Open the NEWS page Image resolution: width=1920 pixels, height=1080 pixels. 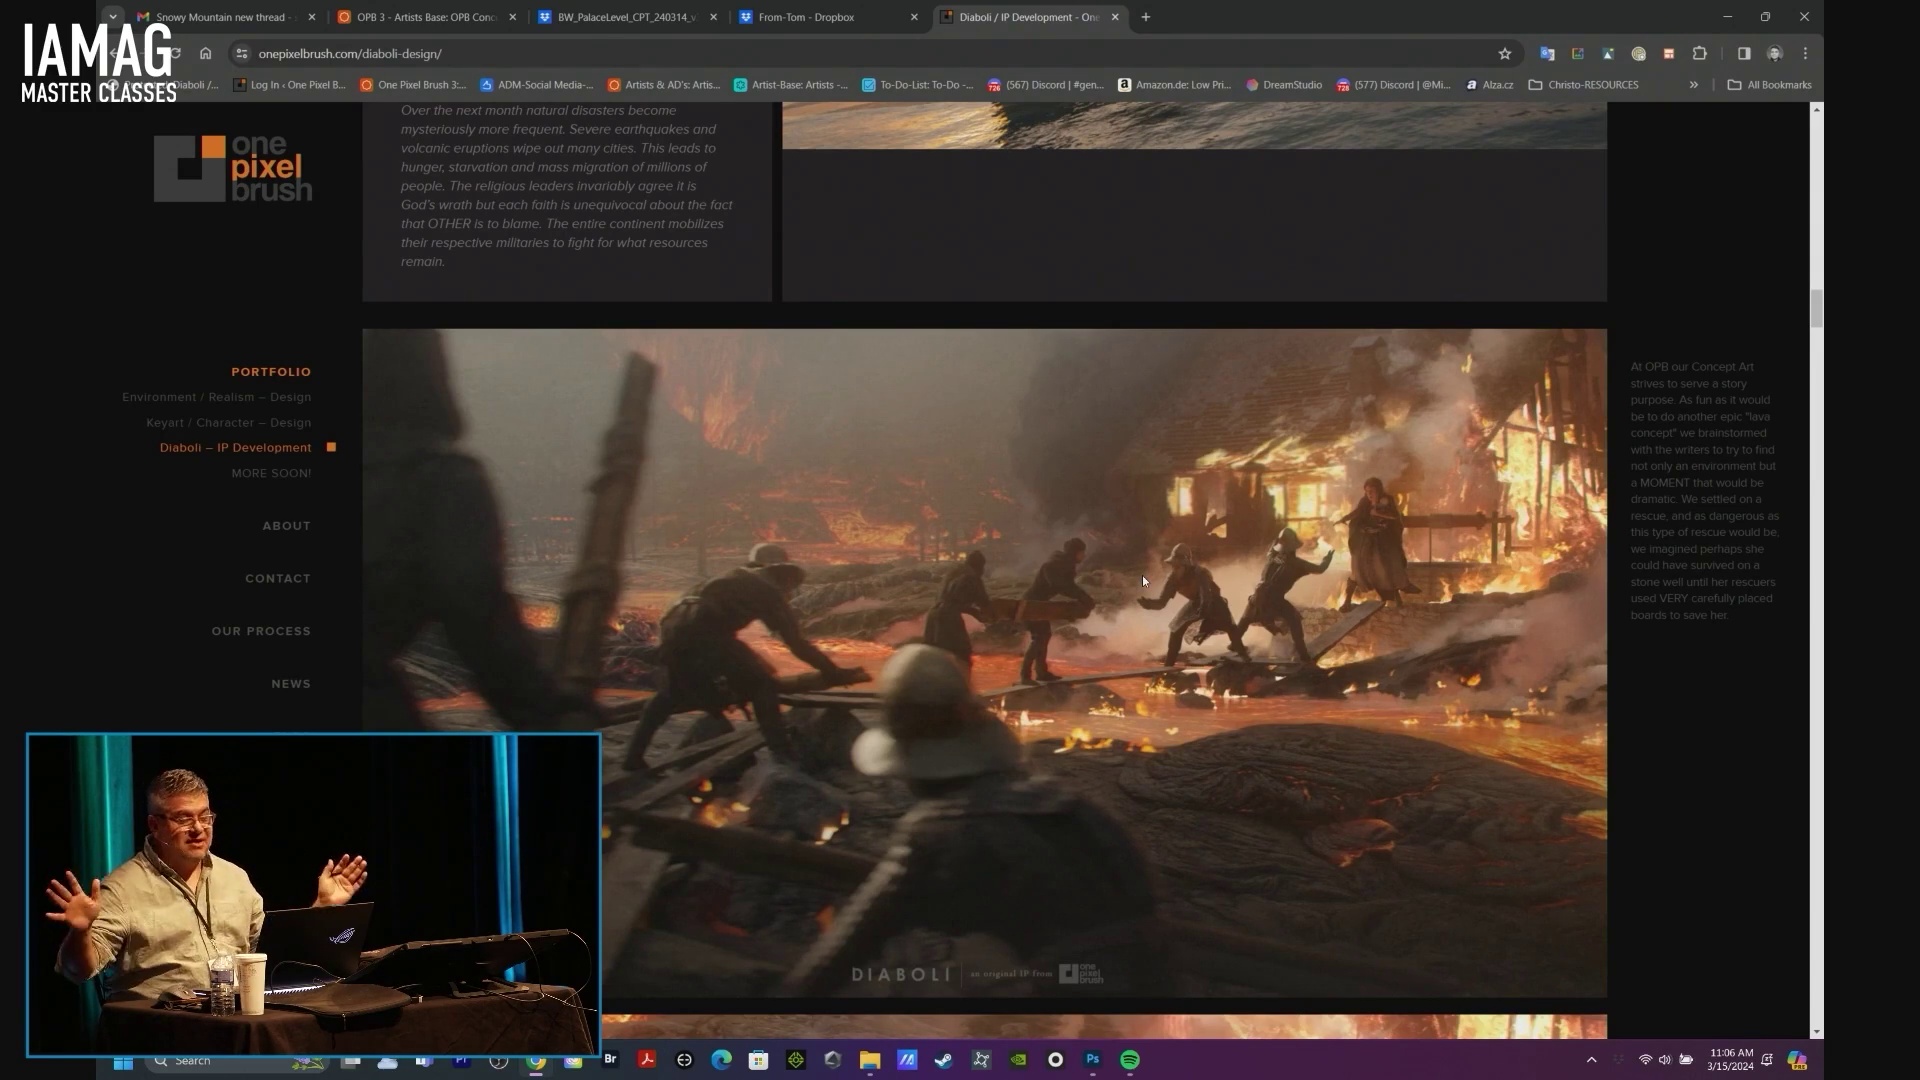click(291, 684)
